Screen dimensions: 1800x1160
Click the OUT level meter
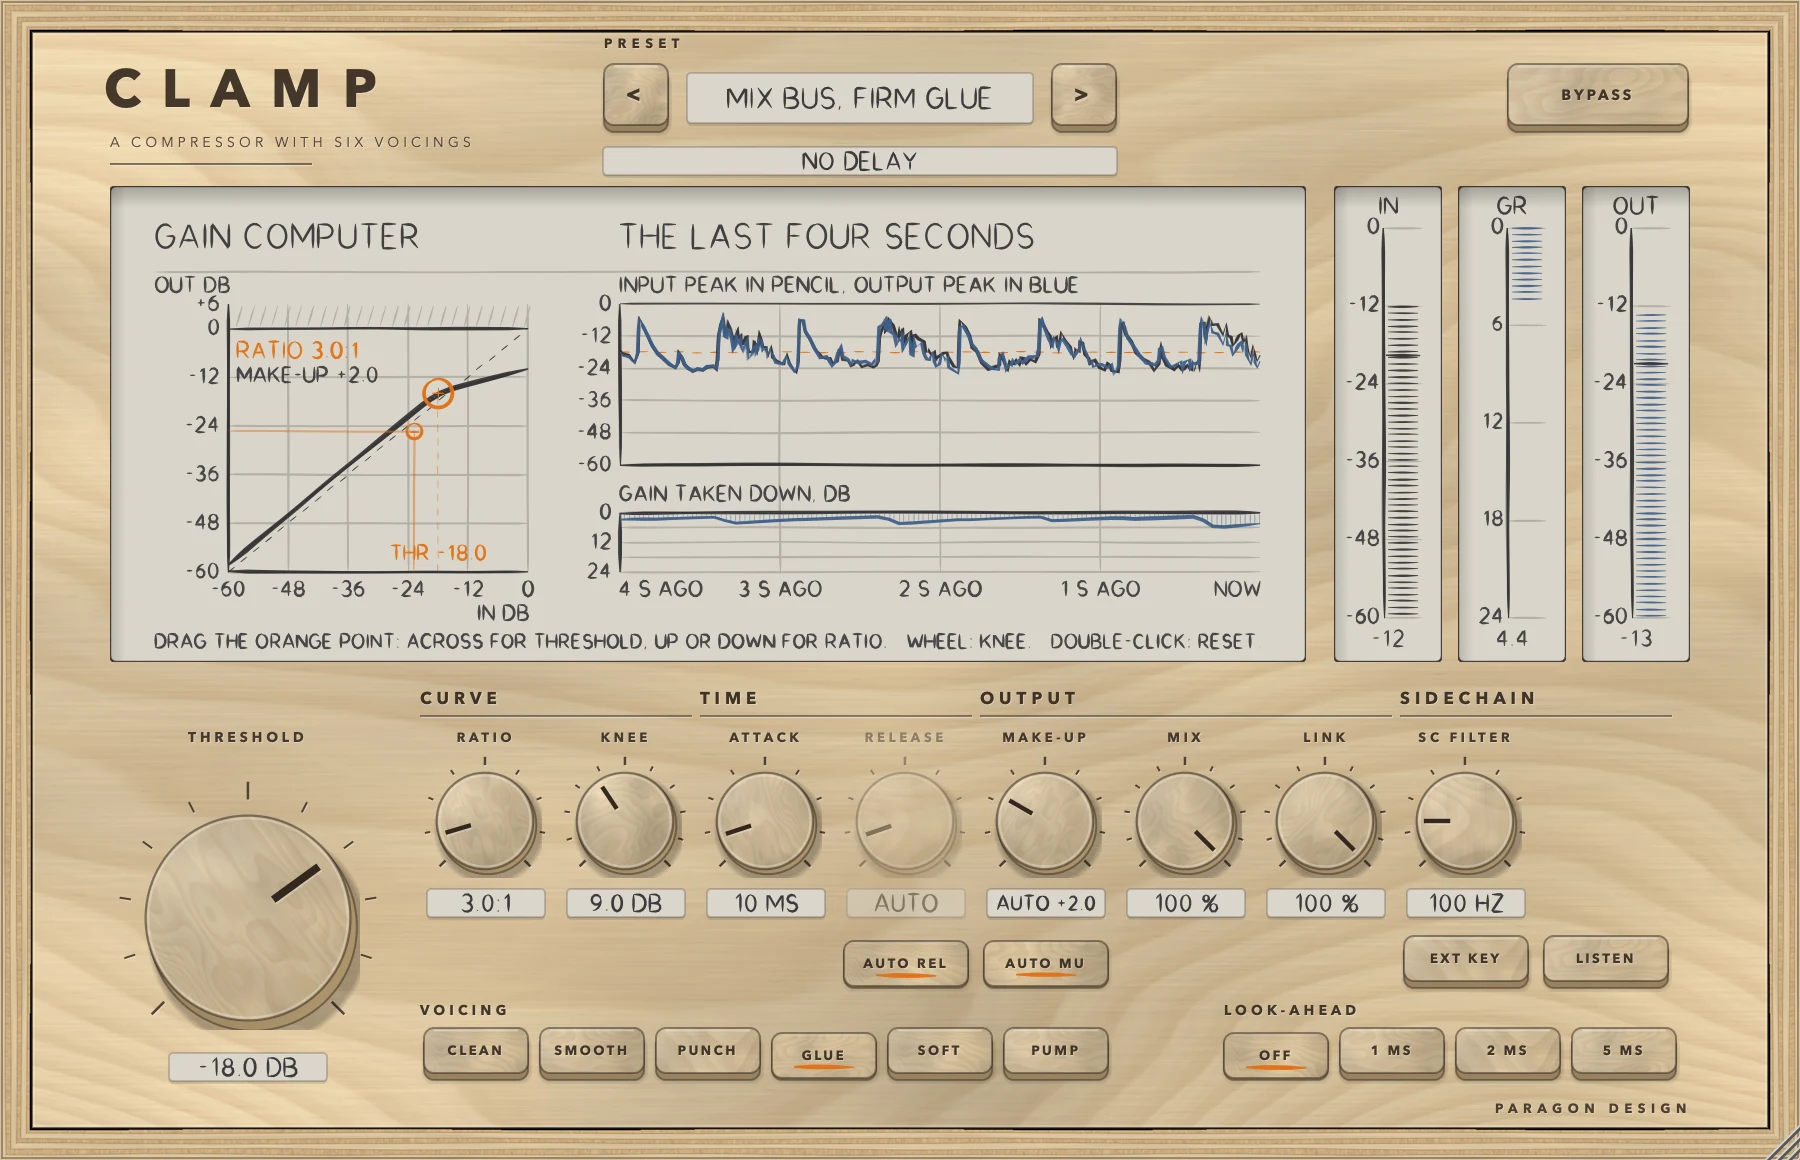(1636, 424)
